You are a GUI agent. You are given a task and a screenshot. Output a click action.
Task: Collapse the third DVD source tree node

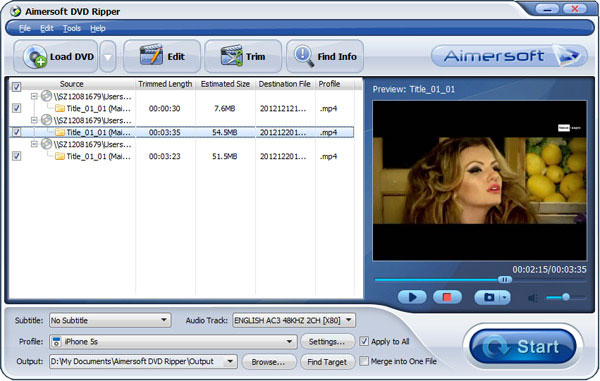(x=34, y=144)
